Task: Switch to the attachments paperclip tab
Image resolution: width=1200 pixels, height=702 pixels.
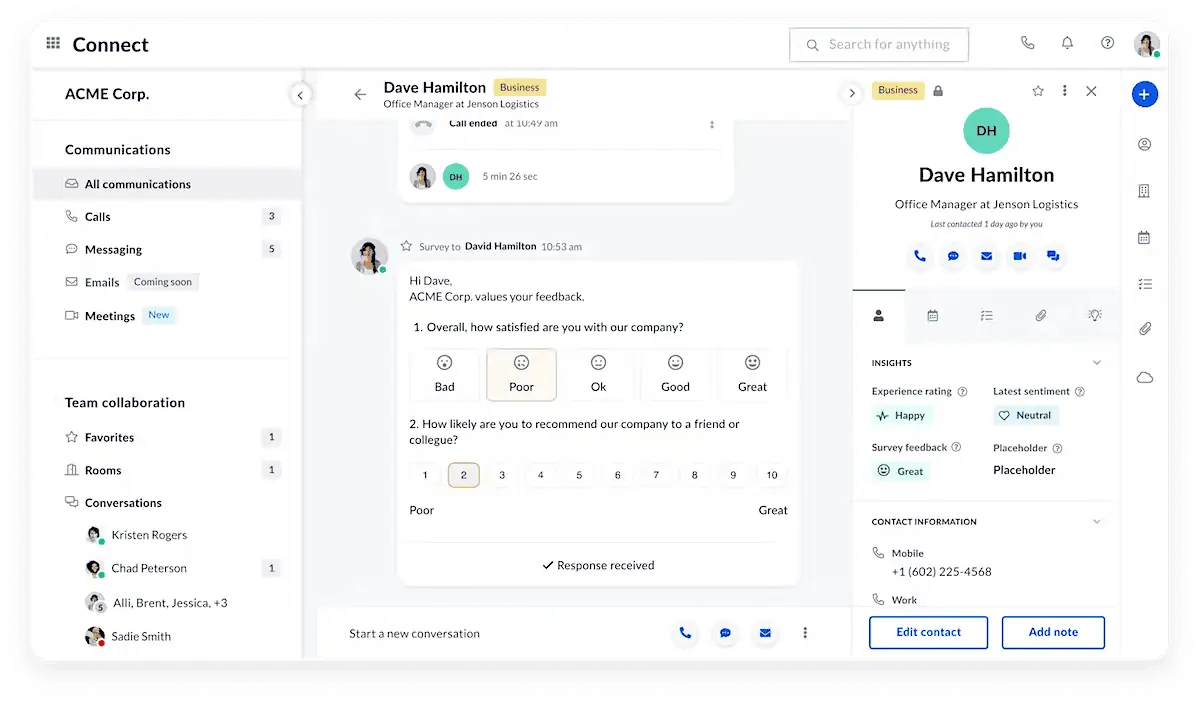Action: click(x=1040, y=315)
